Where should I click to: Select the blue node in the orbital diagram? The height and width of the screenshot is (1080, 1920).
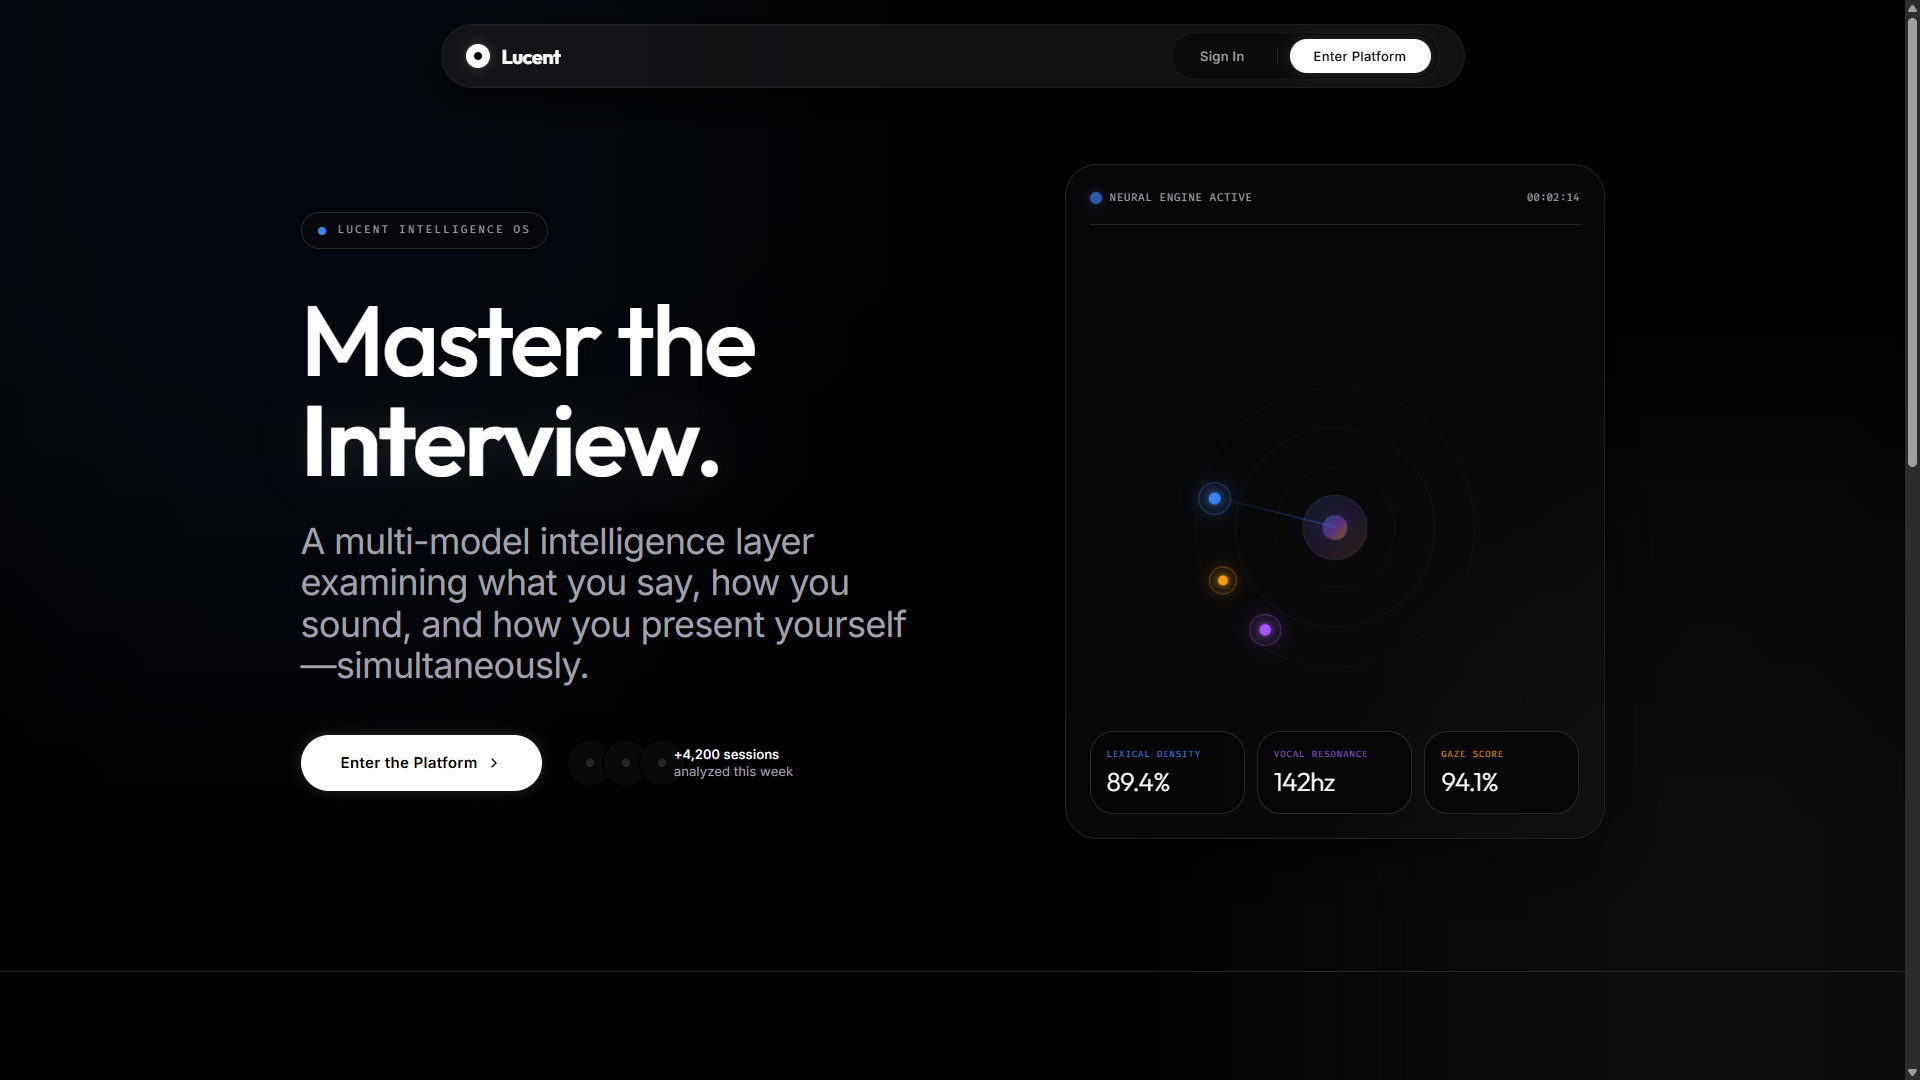1213,498
